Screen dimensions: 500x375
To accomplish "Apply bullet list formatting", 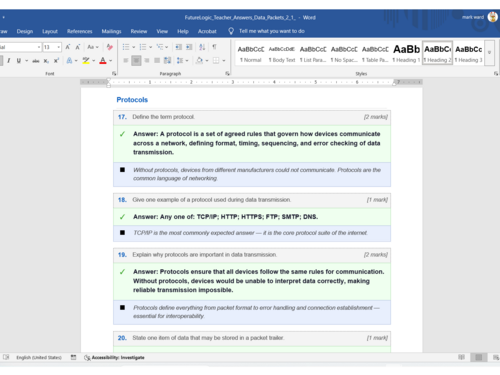I will tap(126, 47).
